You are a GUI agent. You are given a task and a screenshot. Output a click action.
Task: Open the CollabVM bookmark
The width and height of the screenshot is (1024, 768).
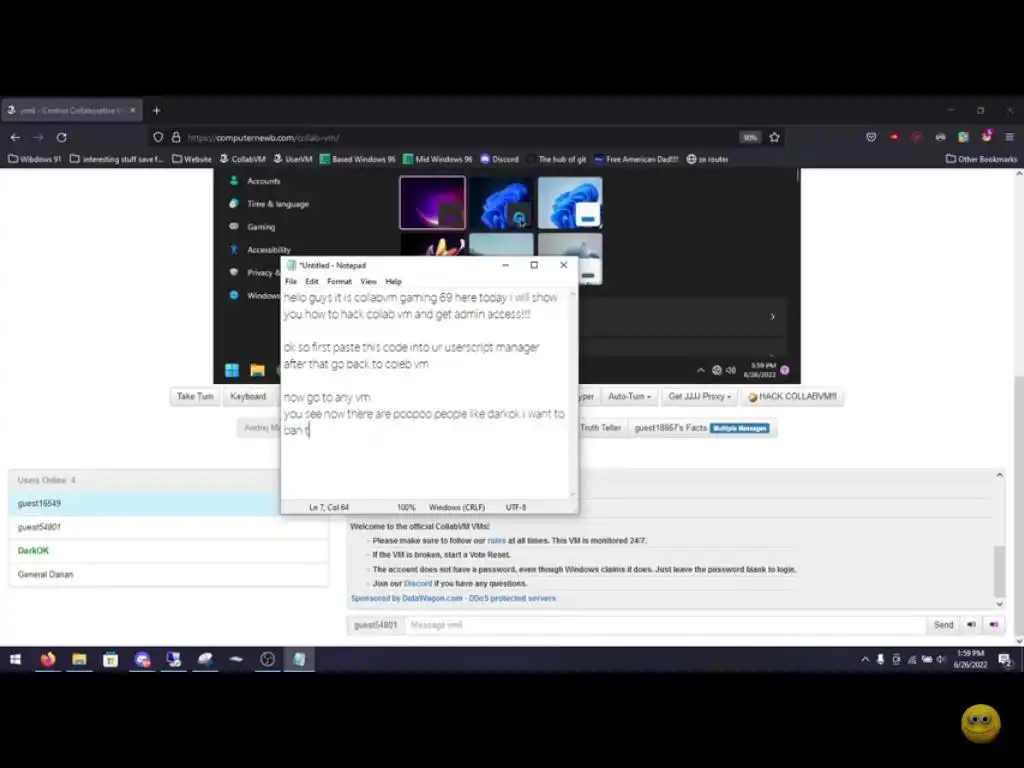point(242,159)
